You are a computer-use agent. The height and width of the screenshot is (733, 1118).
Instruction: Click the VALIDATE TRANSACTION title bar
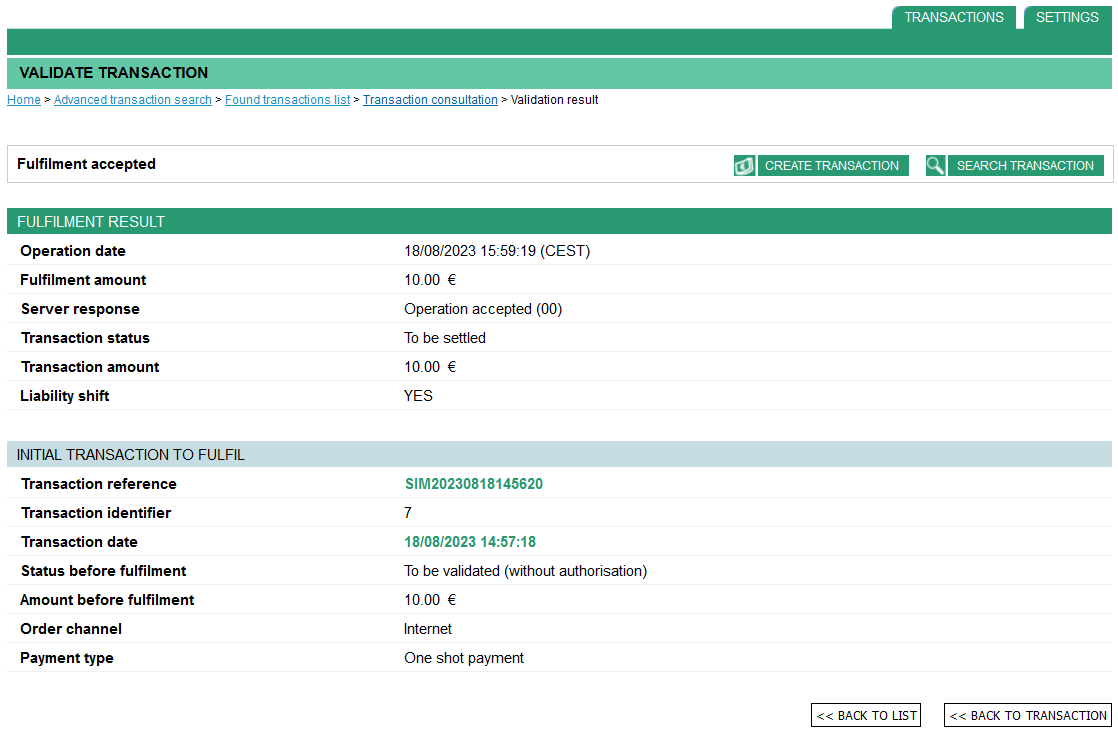[x=113, y=72]
